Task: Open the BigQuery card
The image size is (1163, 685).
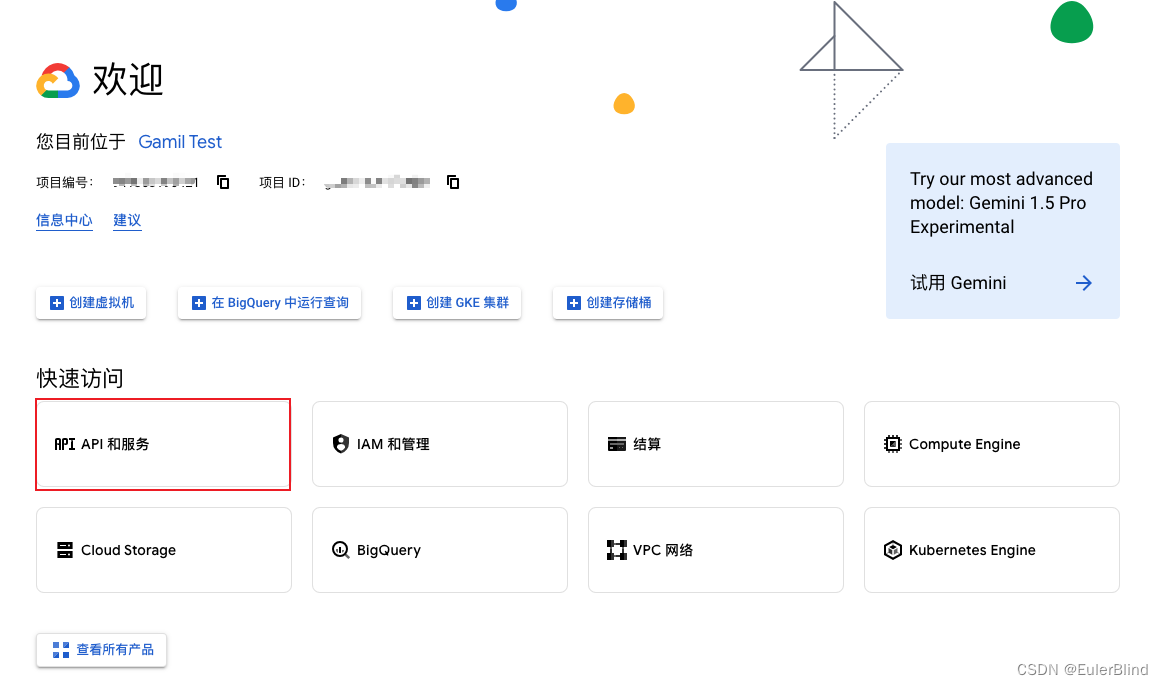Action: (440, 550)
